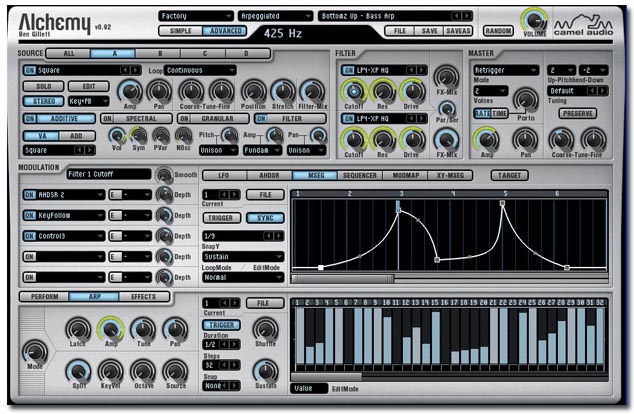This screenshot has width=634, height=414.
Task: Click the additive Sym knob
Action: (x=138, y=135)
